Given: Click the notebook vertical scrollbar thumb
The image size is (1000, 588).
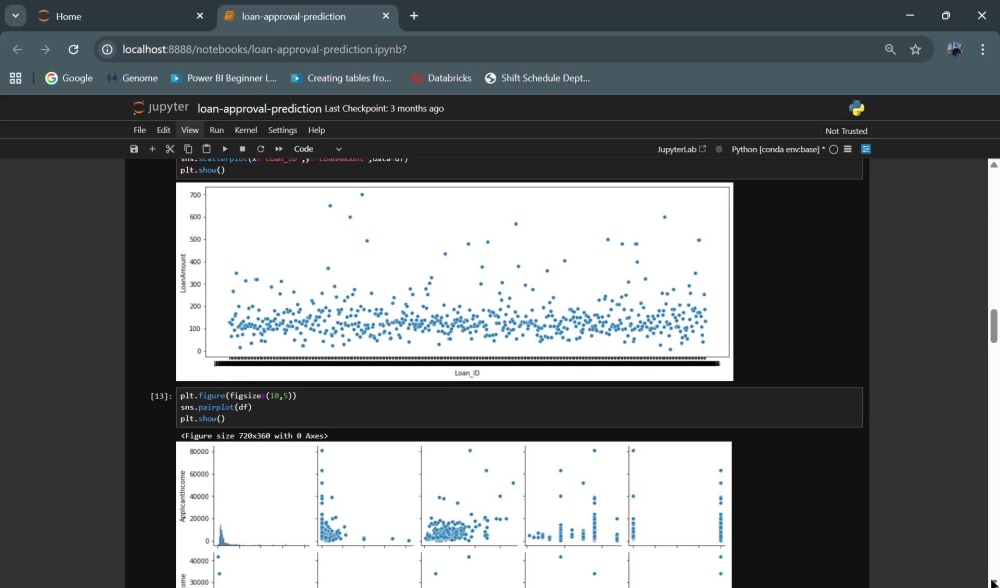Looking at the screenshot, I should coord(994,325).
